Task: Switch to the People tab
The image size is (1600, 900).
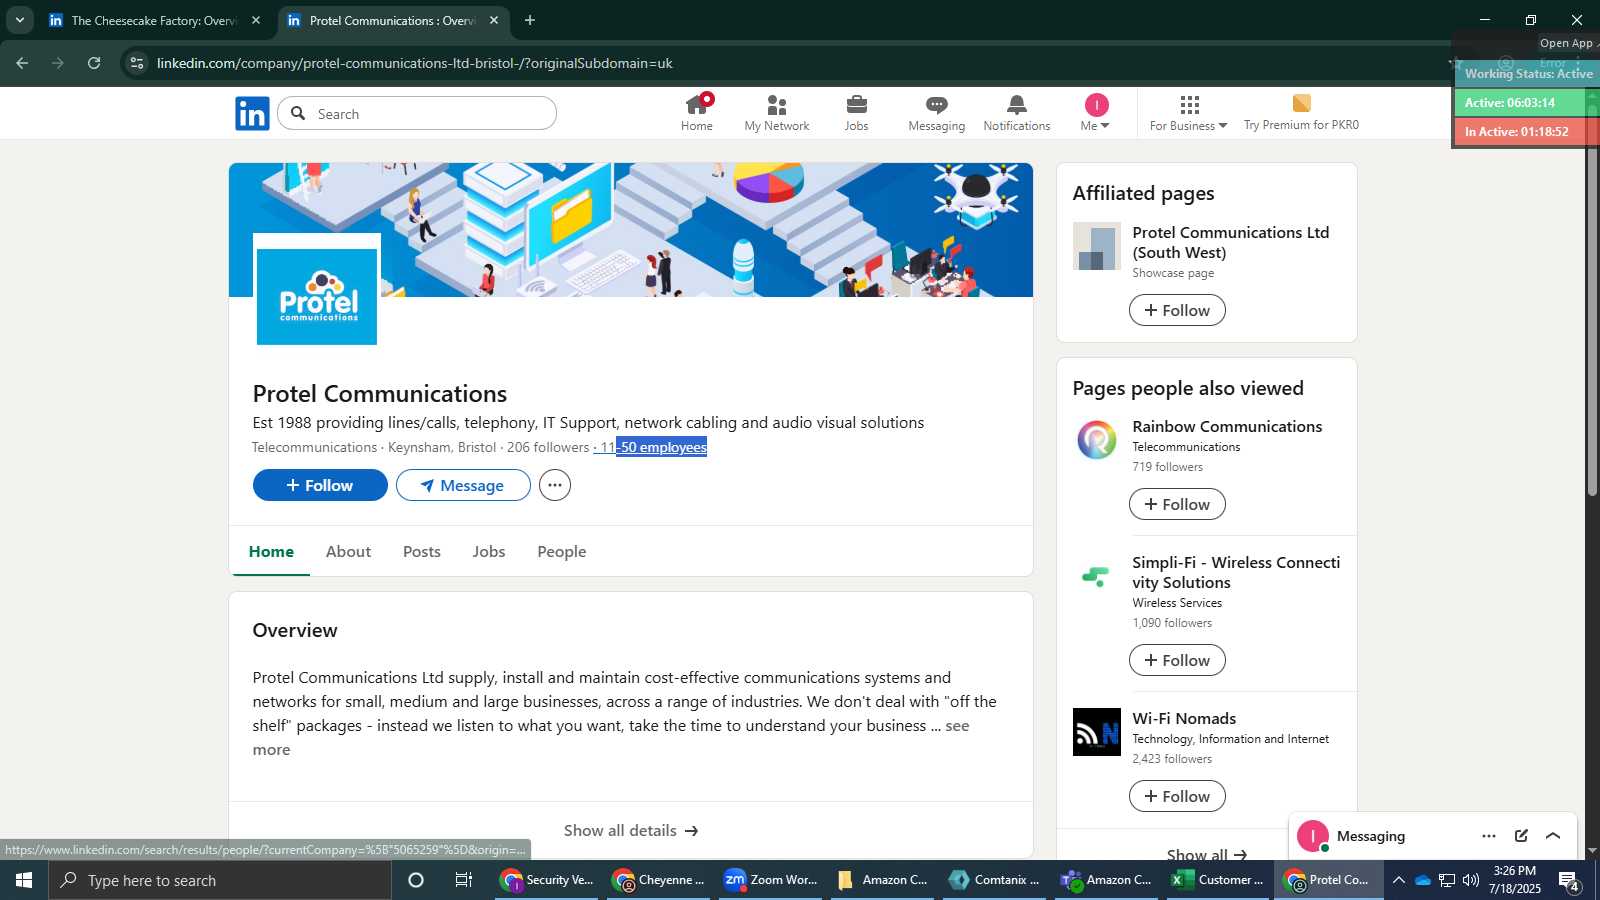Action: pos(561,551)
